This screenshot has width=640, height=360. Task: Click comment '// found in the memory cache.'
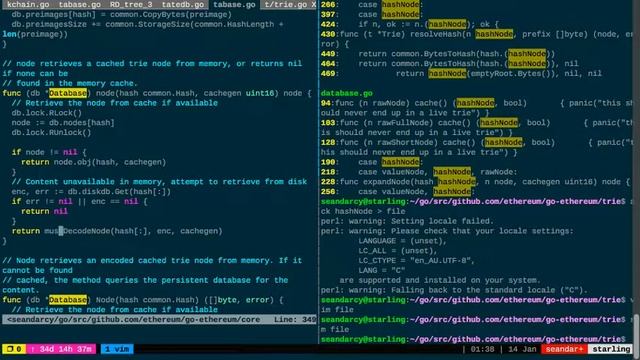point(70,83)
